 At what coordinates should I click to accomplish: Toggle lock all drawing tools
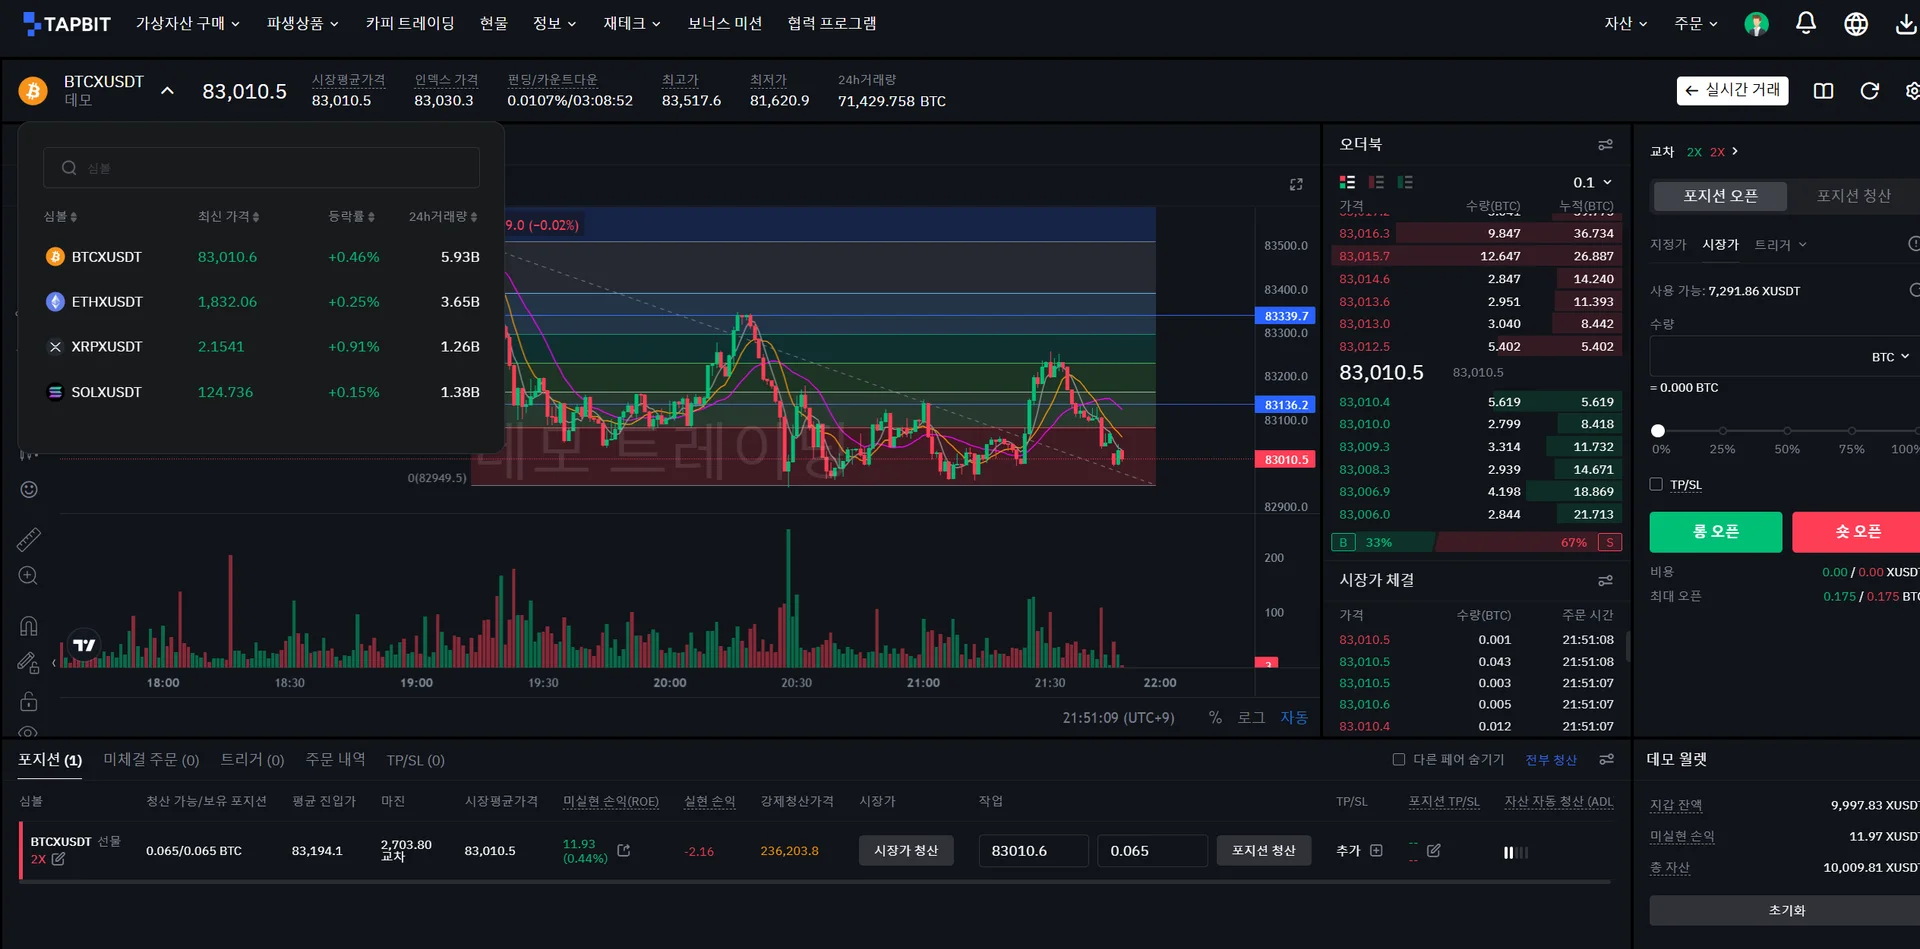tap(29, 701)
